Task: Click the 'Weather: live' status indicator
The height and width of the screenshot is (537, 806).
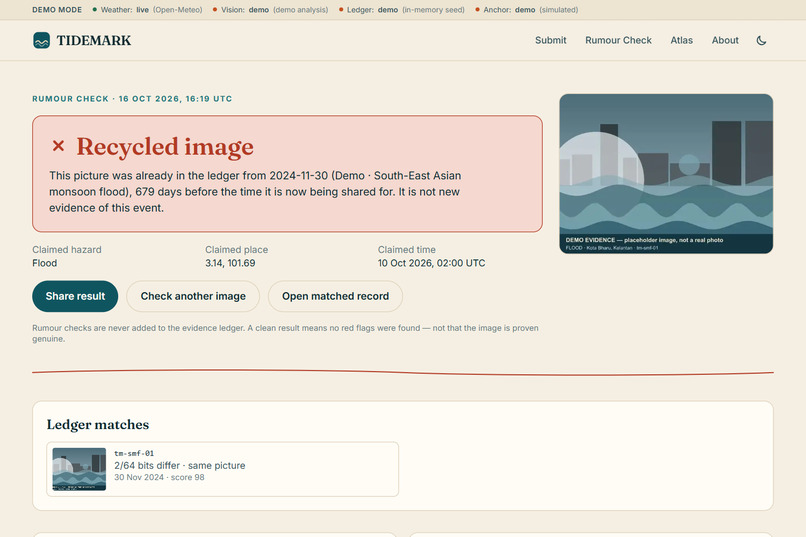Action: (148, 10)
